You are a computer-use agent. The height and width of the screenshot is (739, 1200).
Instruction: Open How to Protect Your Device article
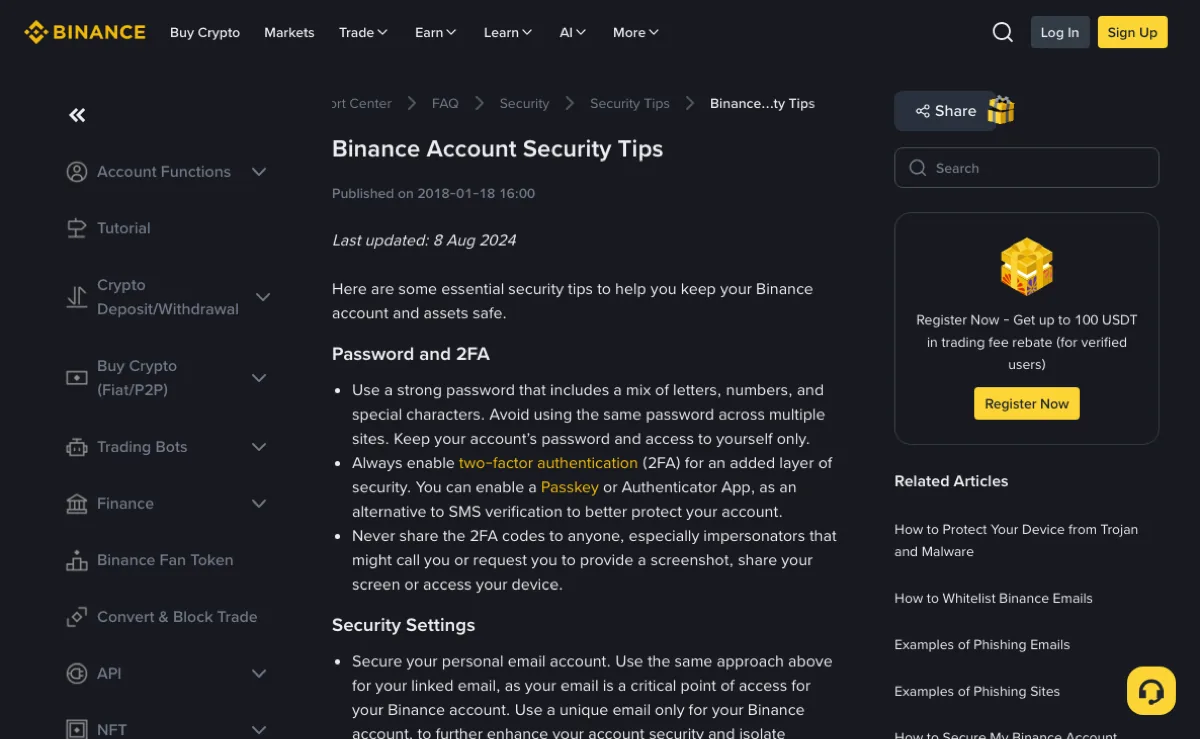click(1016, 540)
